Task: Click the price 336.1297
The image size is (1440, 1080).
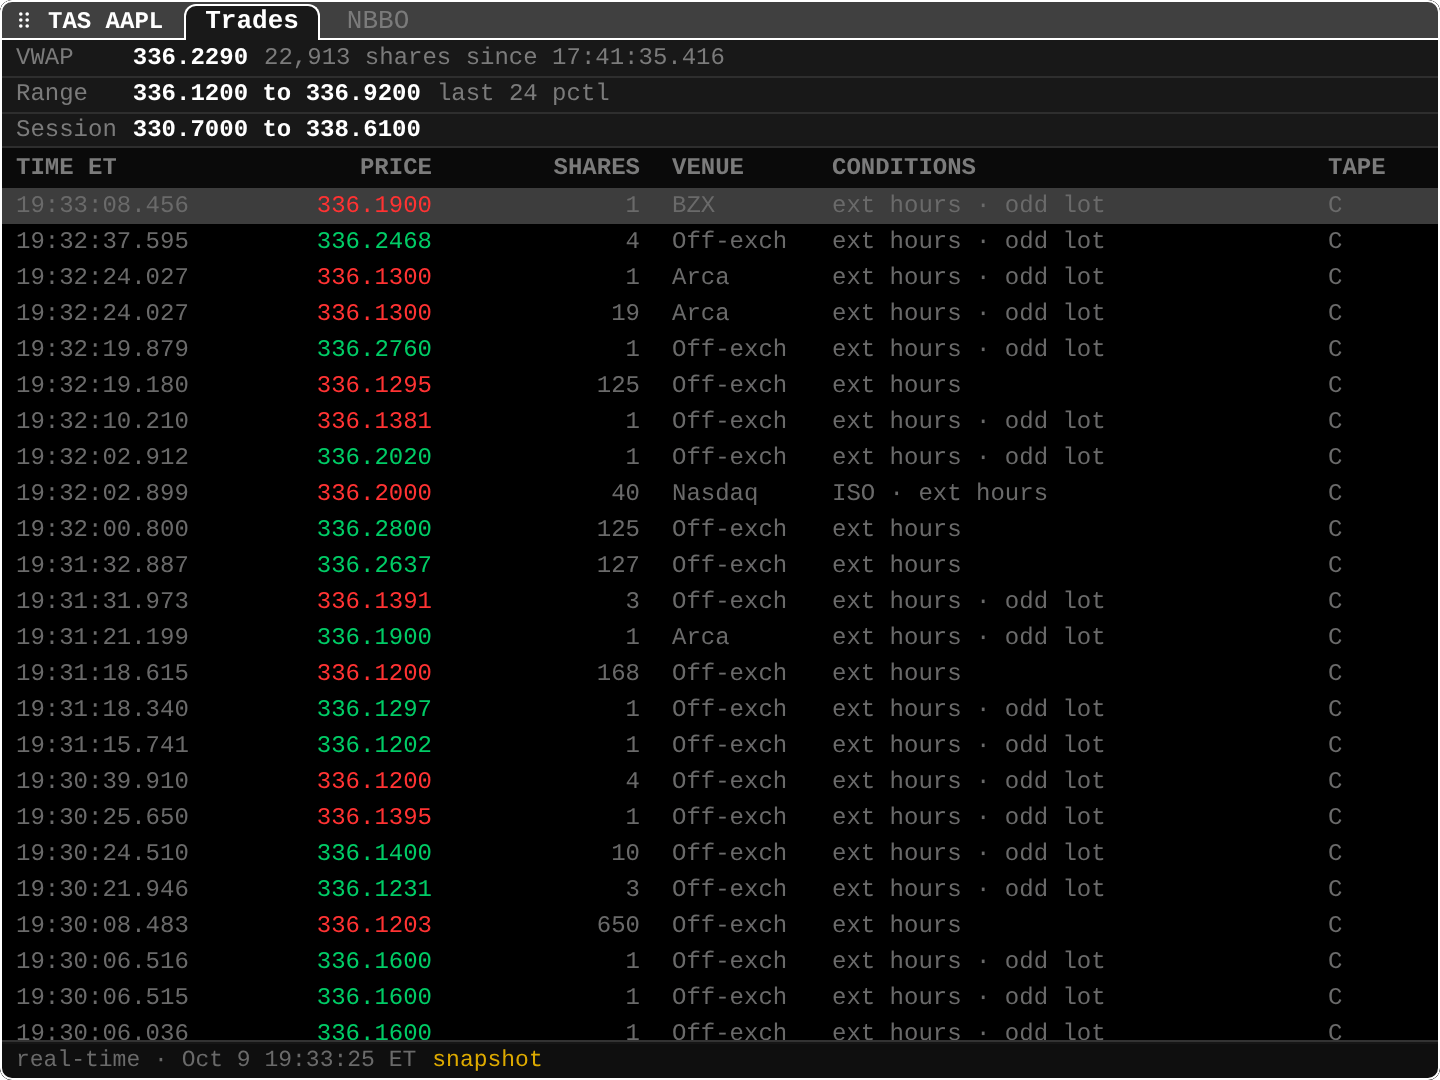Action: (x=374, y=709)
